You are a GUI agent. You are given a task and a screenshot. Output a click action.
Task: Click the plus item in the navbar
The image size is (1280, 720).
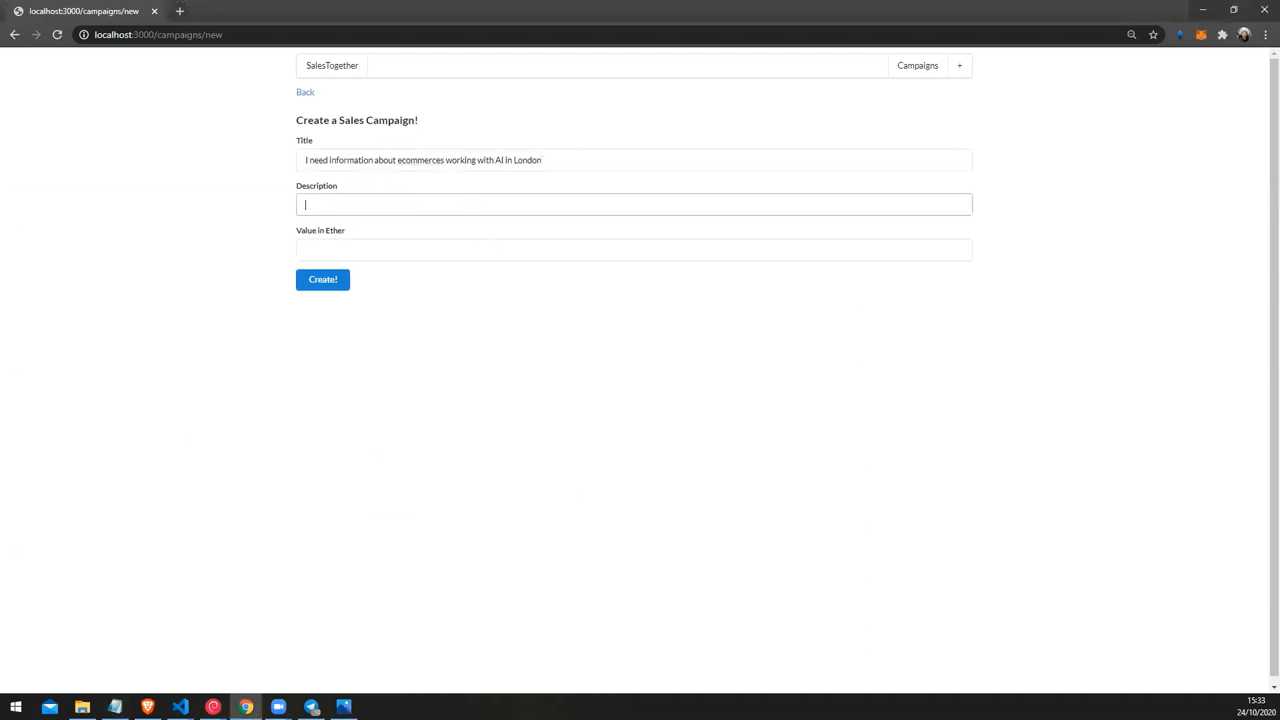tap(959, 65)
